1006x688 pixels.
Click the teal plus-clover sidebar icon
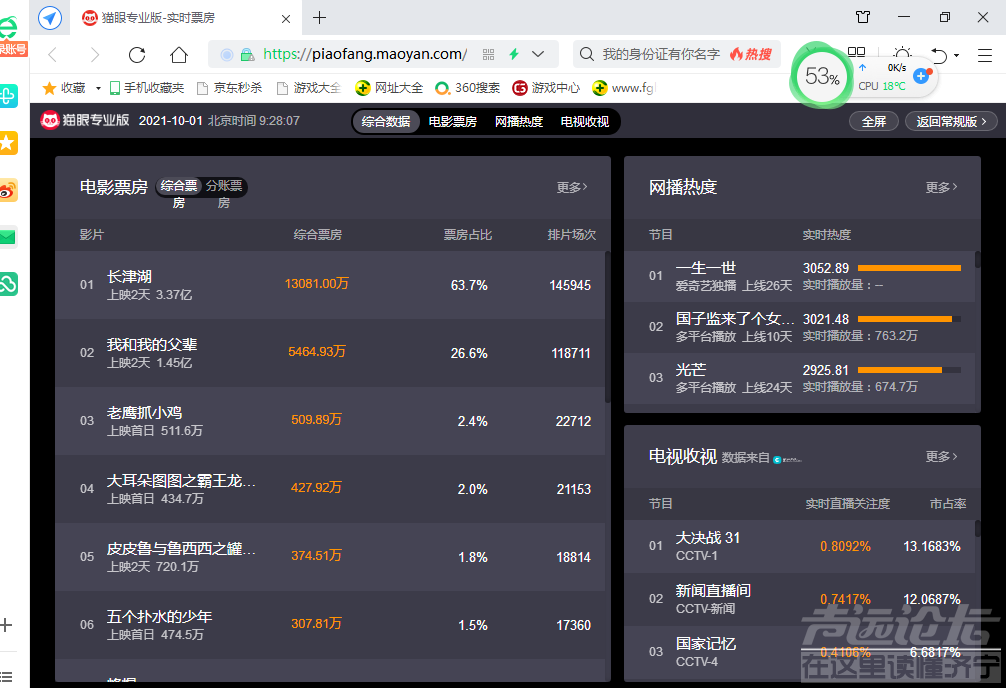tap(8, 96)
